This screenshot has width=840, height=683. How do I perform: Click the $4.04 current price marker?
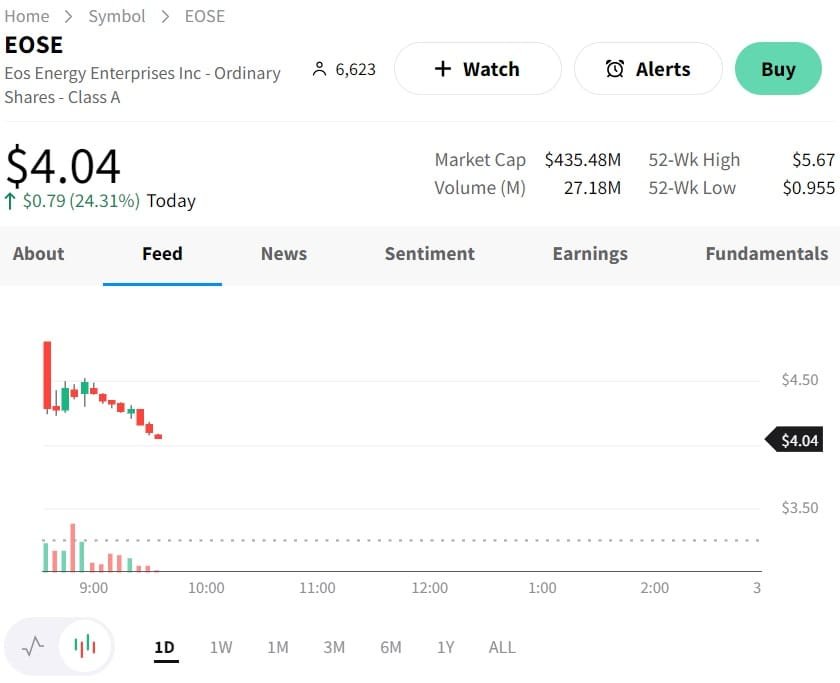pyautogui.click(x=798, y=440)
